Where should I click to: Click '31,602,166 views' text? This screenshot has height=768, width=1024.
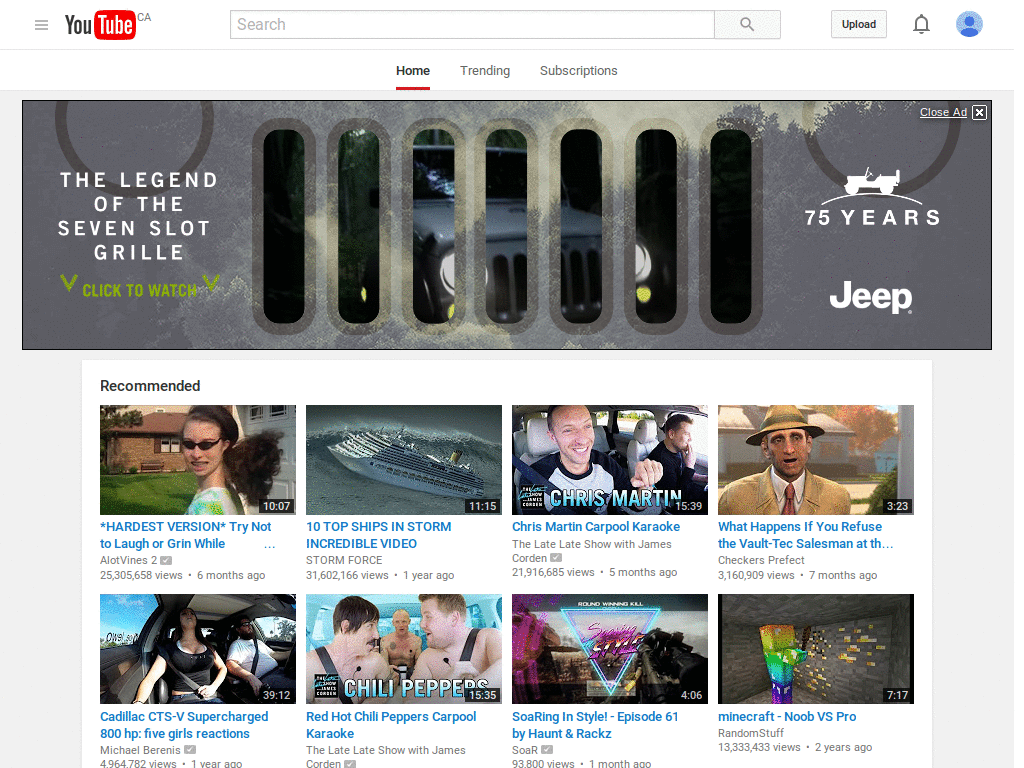(x=347, y=575)
